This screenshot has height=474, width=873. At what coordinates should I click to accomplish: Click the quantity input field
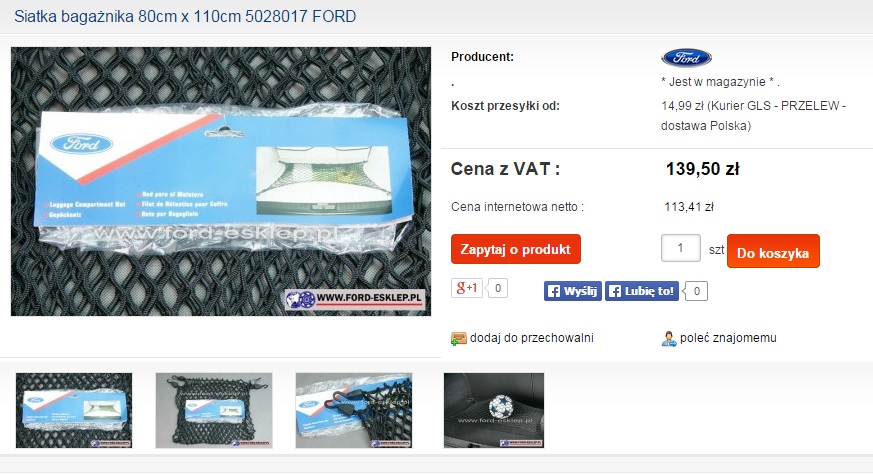point(680,248)
